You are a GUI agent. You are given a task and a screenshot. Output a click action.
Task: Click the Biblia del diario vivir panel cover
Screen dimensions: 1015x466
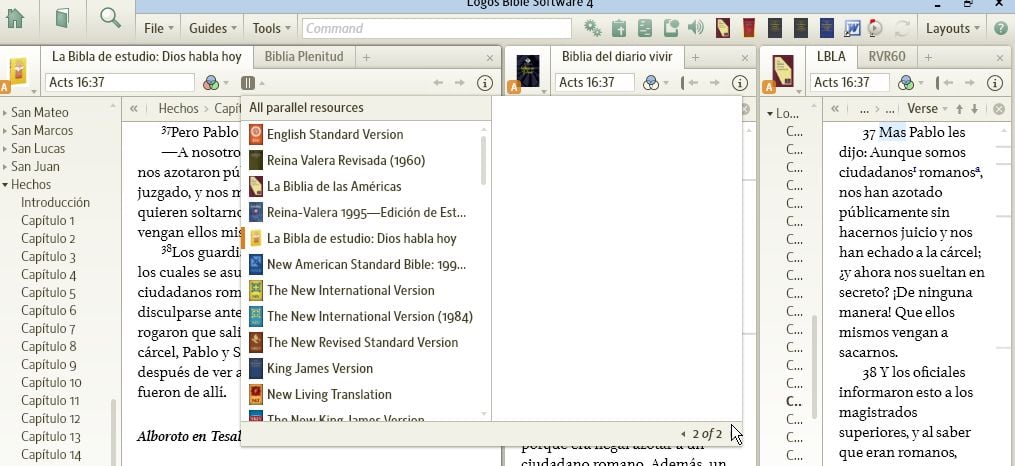pos(528,71)
